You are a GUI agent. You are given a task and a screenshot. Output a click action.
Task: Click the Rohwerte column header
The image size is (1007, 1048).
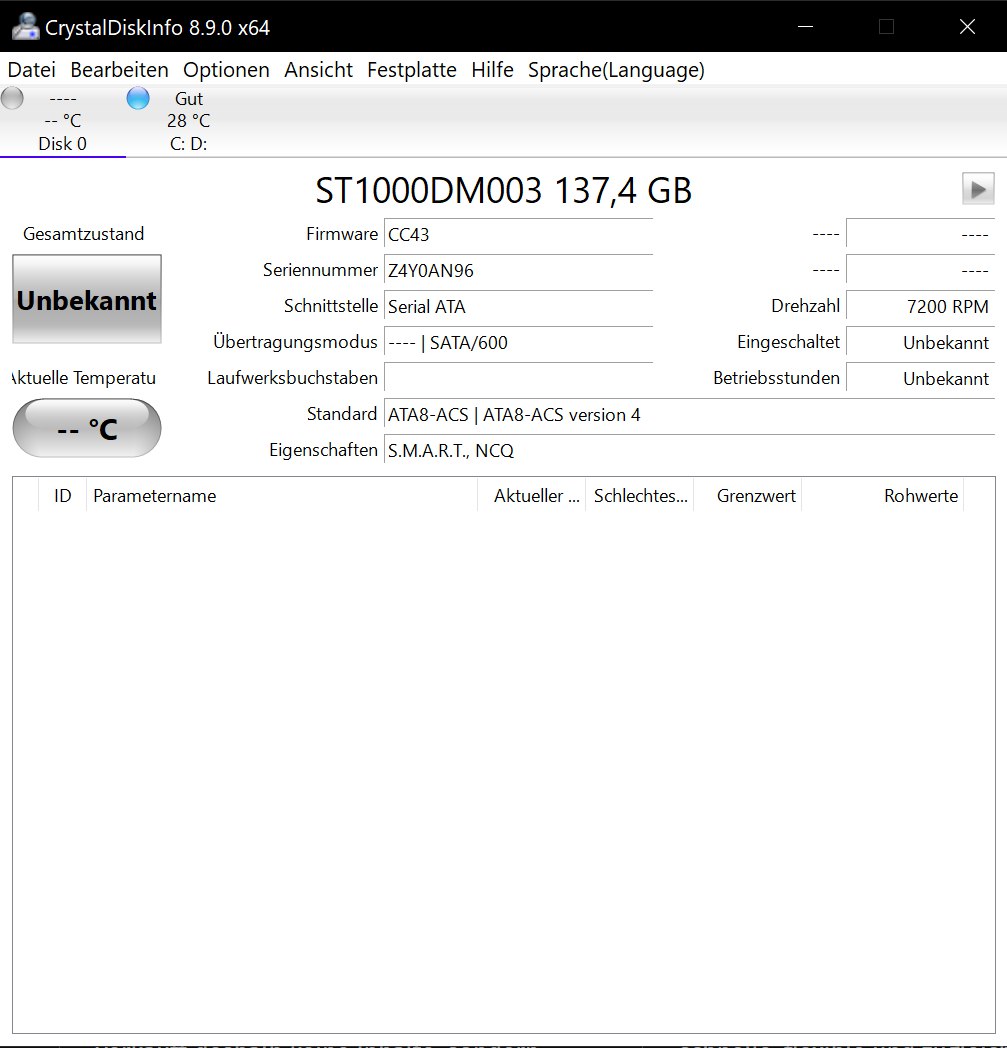click(x=883, y=496)
